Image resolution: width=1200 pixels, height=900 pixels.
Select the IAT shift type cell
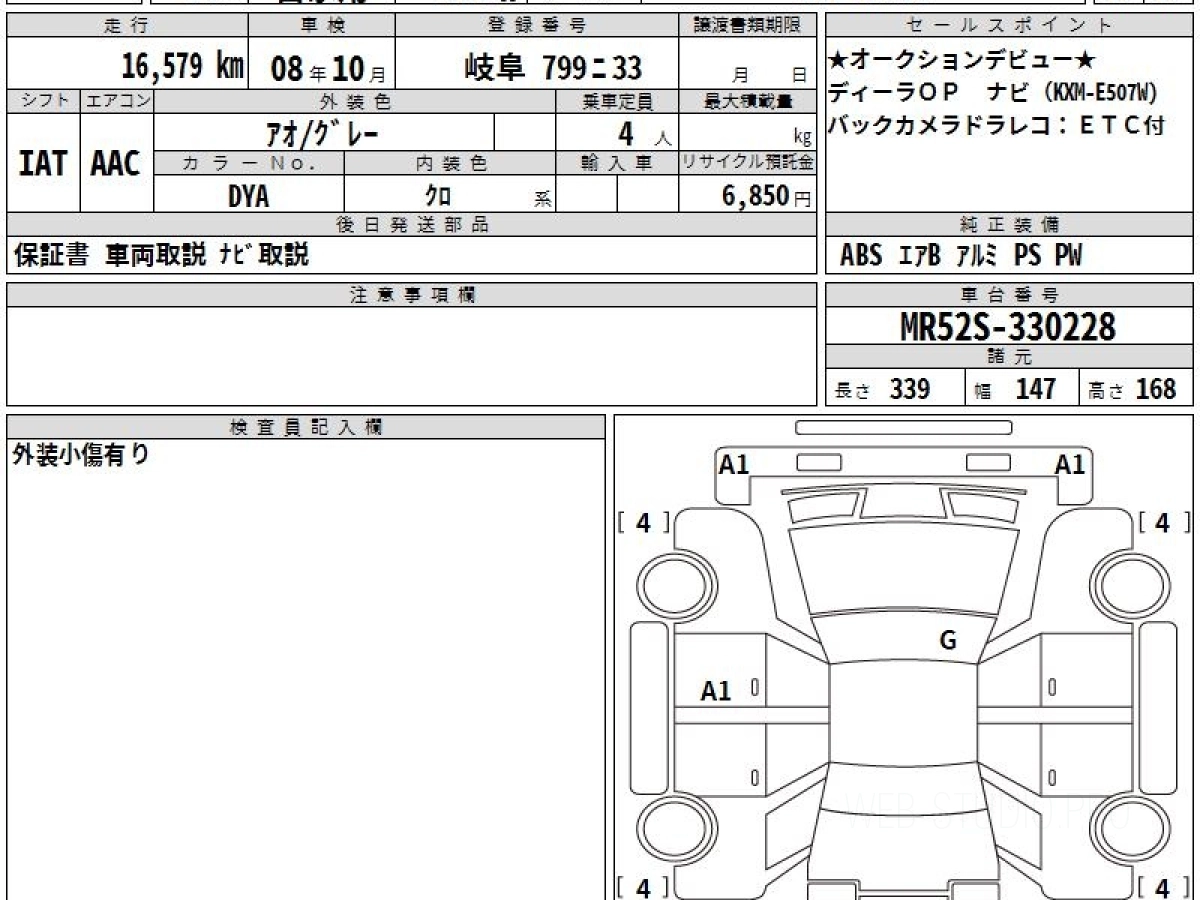pyautogui.click(x=43, y=164)
